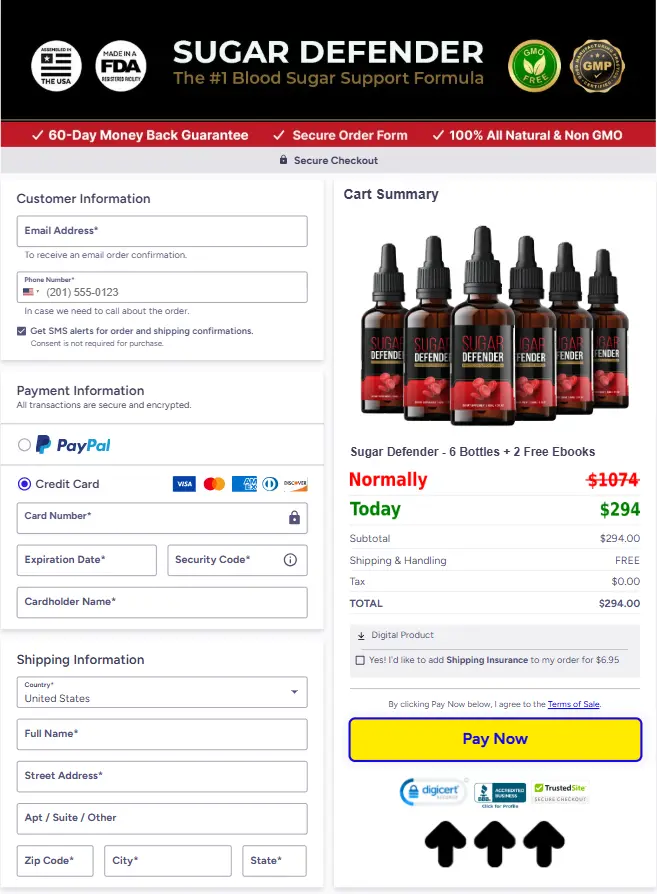
Task: Click the Made in a FDA facility badge
Action: coord(120,66)
